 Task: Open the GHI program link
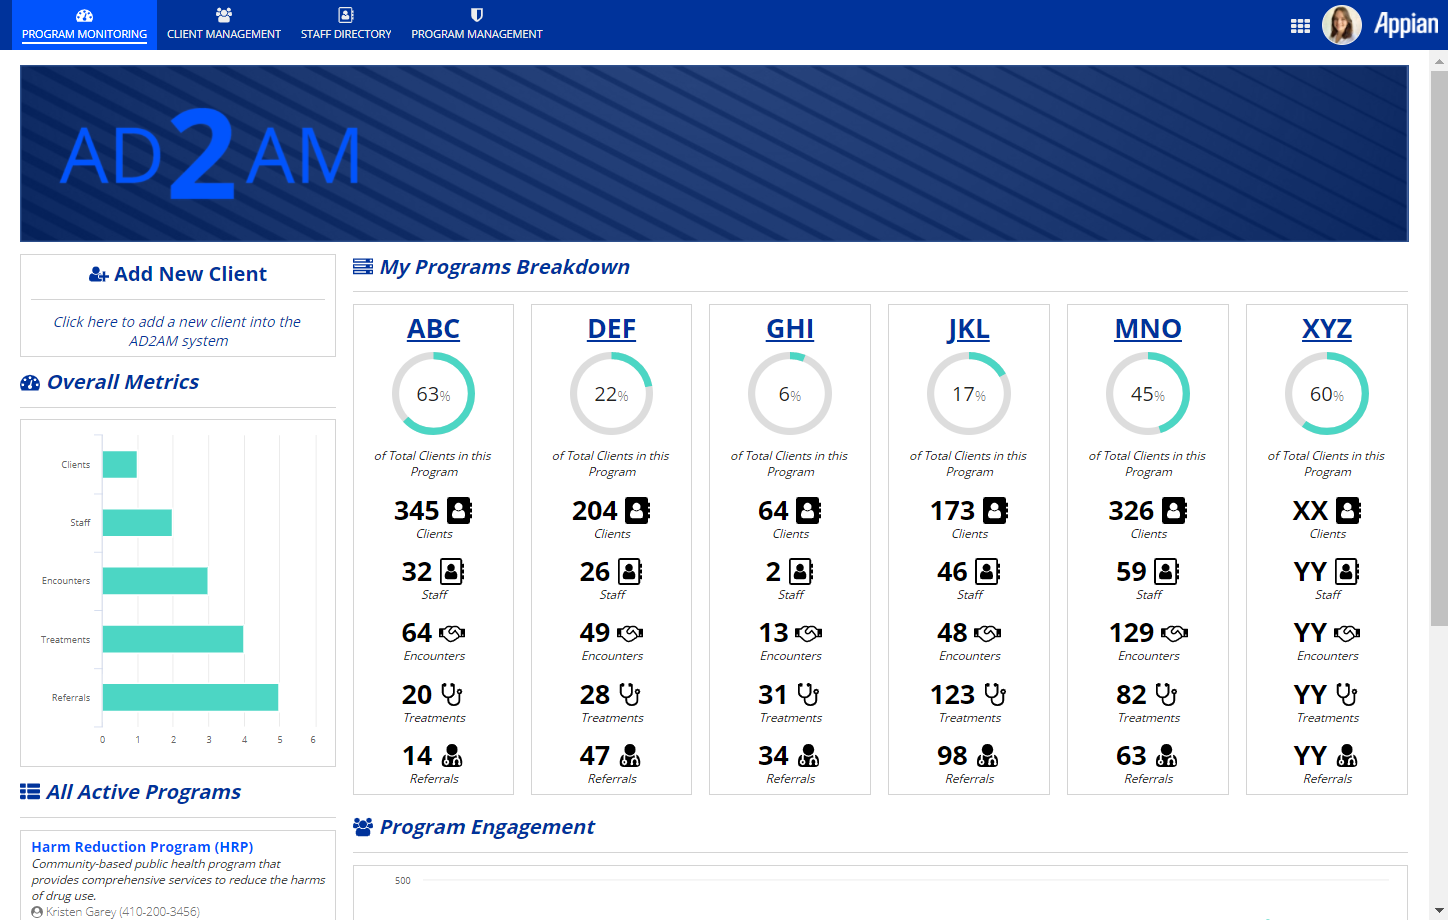point(790,329)
